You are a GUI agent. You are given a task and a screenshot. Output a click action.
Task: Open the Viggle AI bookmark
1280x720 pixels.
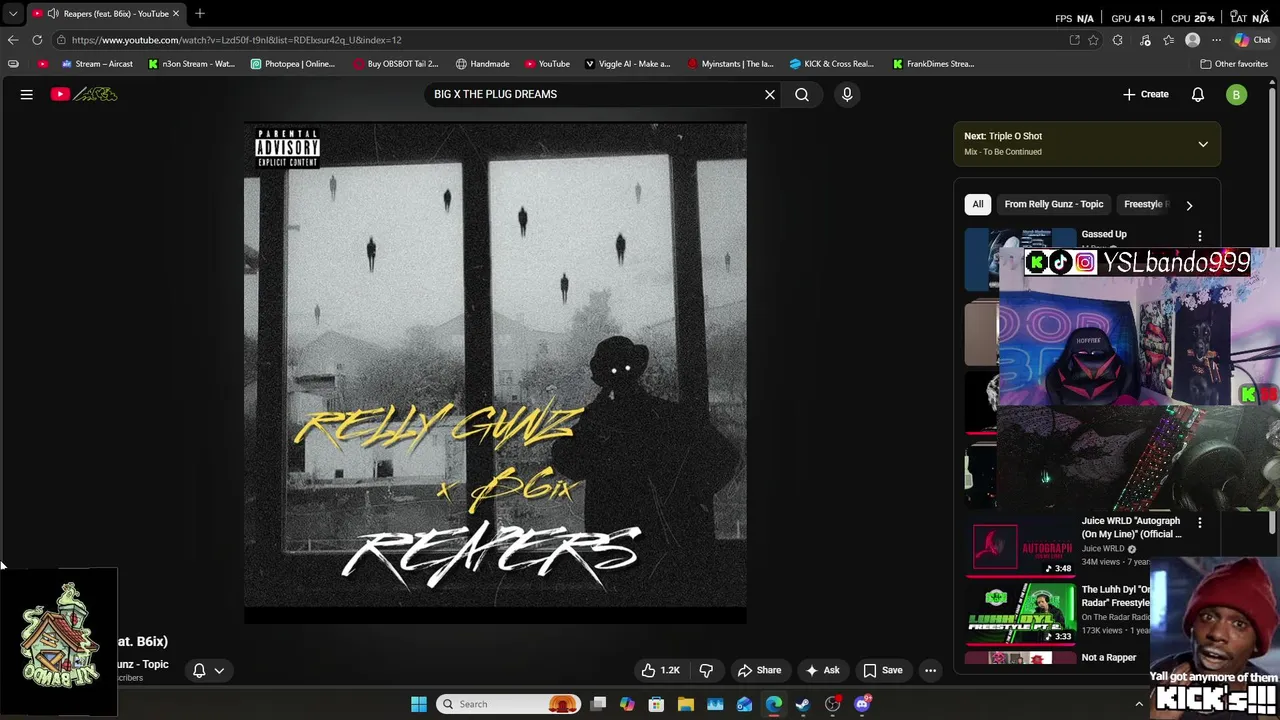[x=628, y=64]
